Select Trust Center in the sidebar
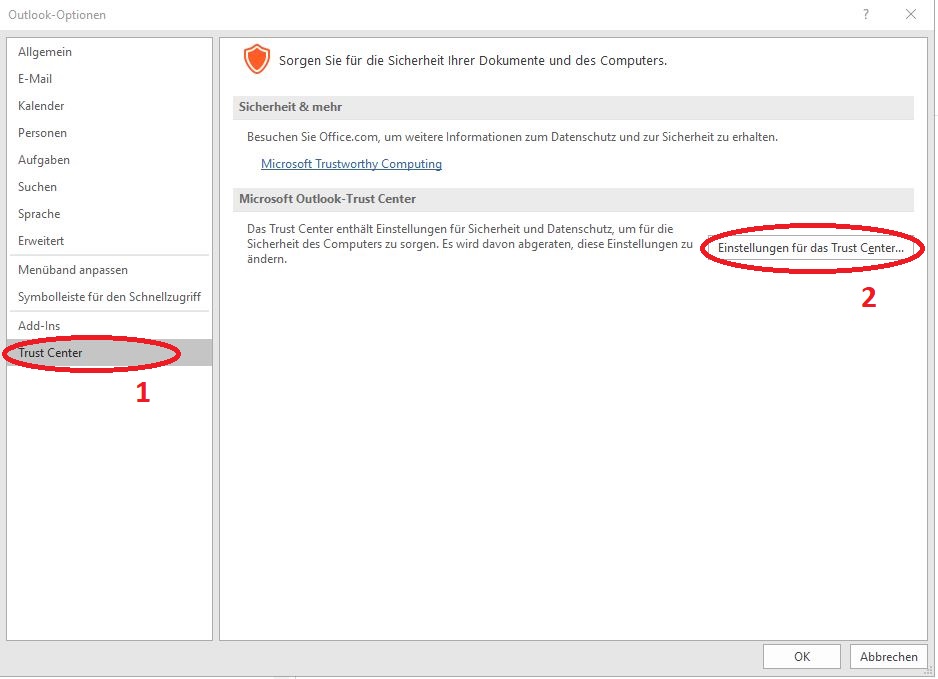938x679 pixels. [109, 352]
